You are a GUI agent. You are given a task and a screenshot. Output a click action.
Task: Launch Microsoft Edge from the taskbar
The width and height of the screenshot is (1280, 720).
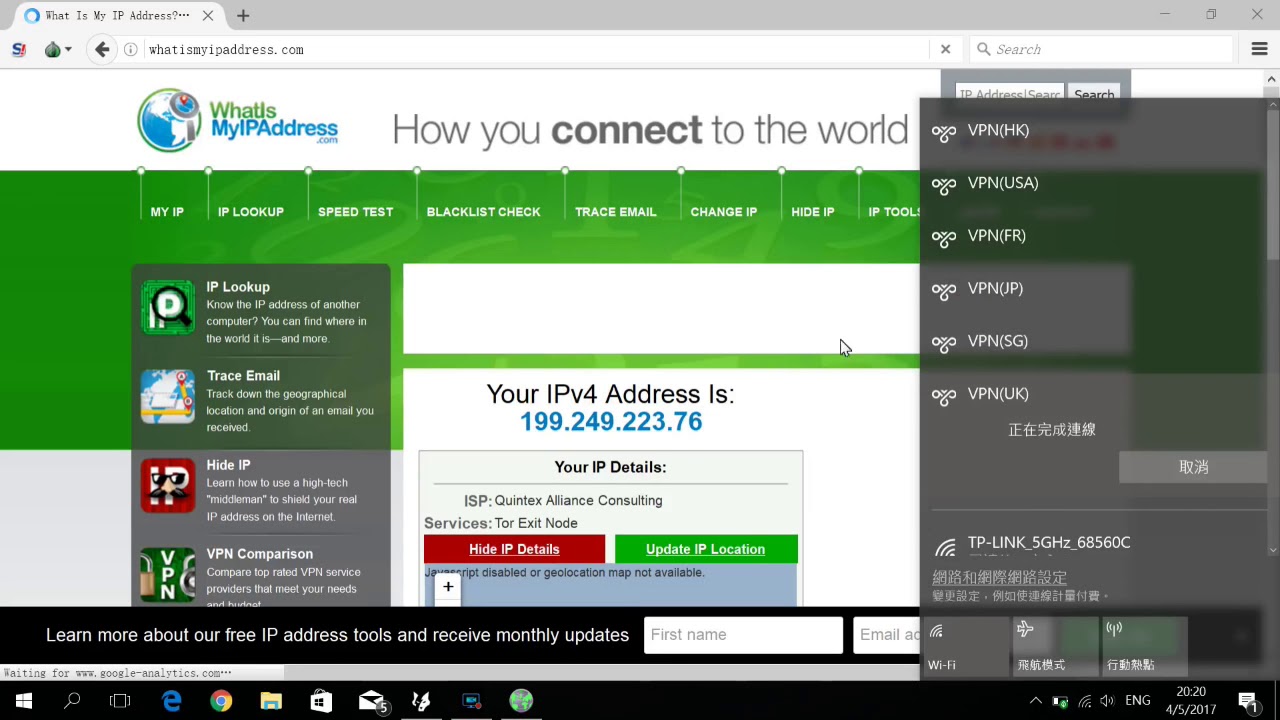[171, 701]
